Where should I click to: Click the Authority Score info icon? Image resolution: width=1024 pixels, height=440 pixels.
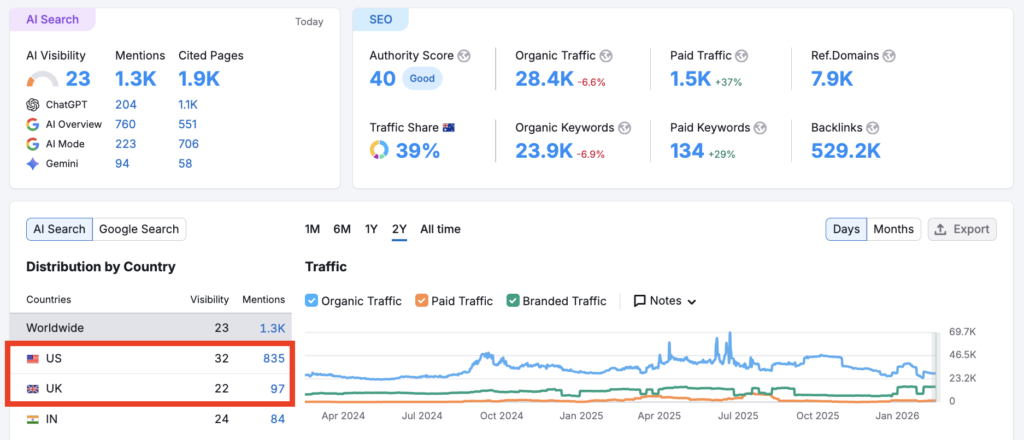pos(464,56)
